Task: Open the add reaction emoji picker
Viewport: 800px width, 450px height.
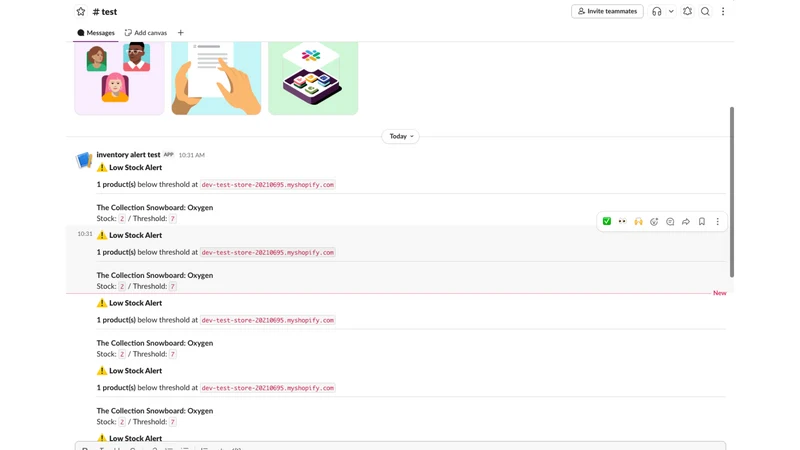Action: coord(654,221)
